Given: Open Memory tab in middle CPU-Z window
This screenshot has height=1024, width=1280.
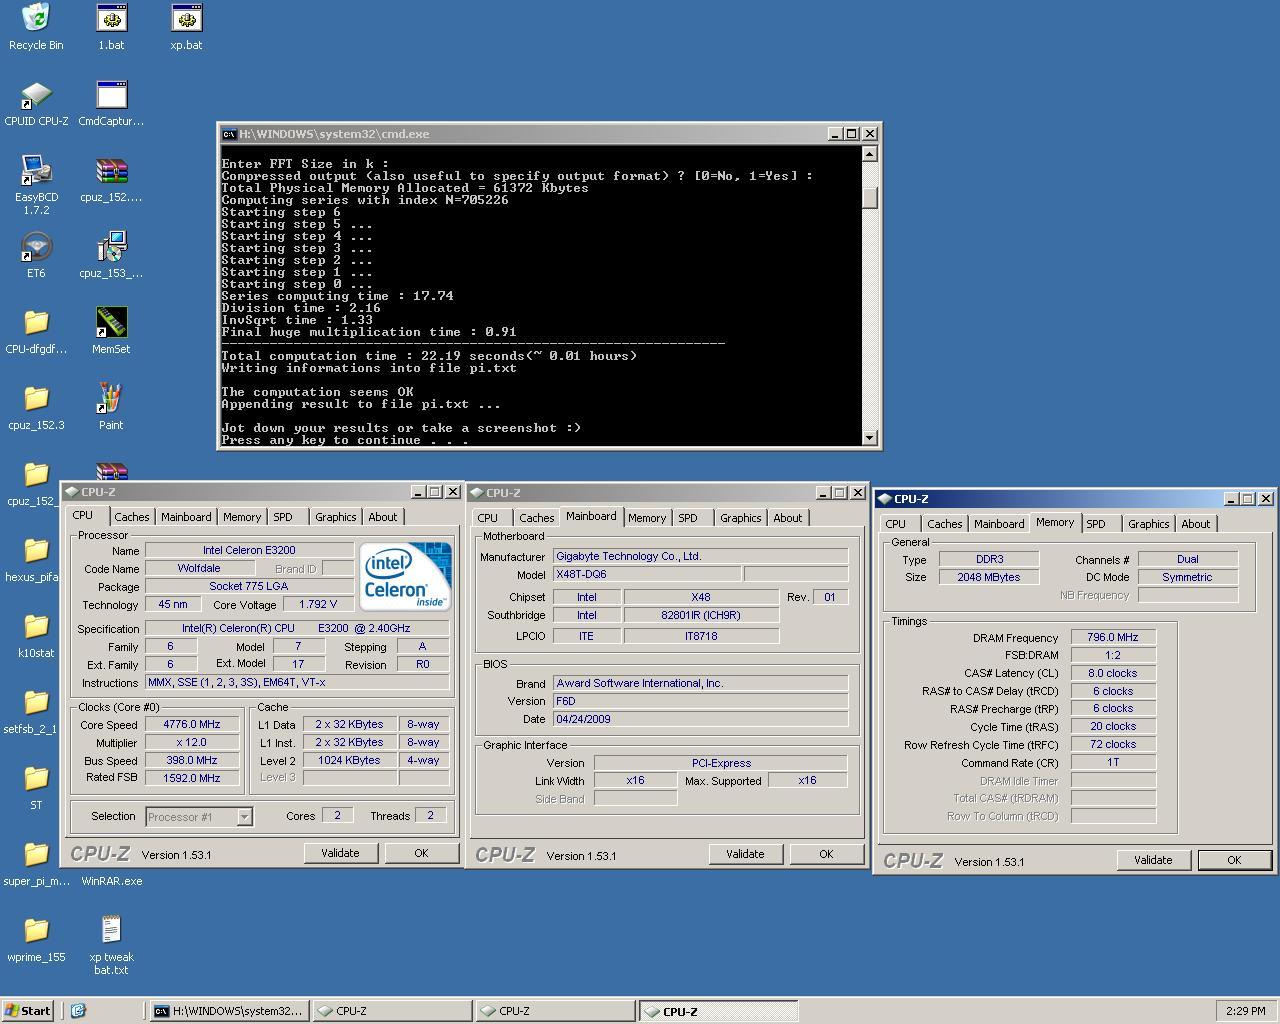Looking at the screenshot, I should pos(646,518).
